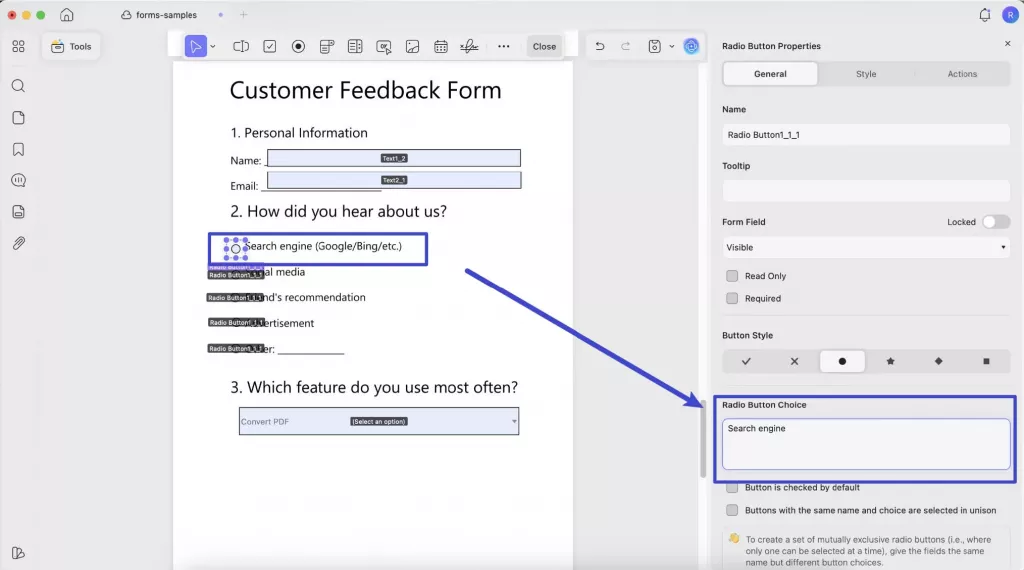The width and height of the screenshot is (1024, 570).
Task: Click the bottom-left sidebar panel icon
Action: [18, 553]
